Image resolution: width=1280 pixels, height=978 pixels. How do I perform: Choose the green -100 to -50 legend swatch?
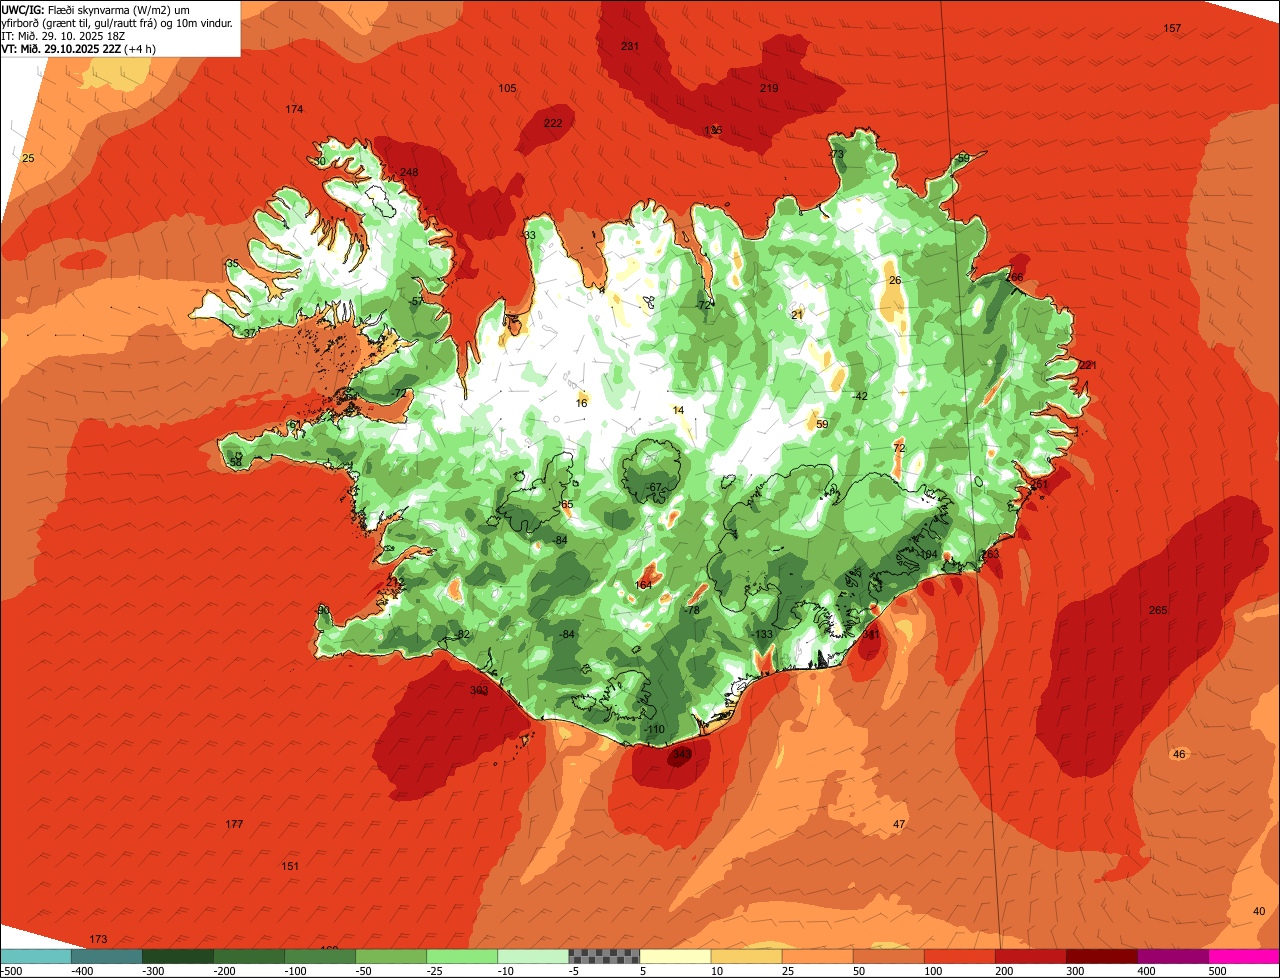[320, 956]
